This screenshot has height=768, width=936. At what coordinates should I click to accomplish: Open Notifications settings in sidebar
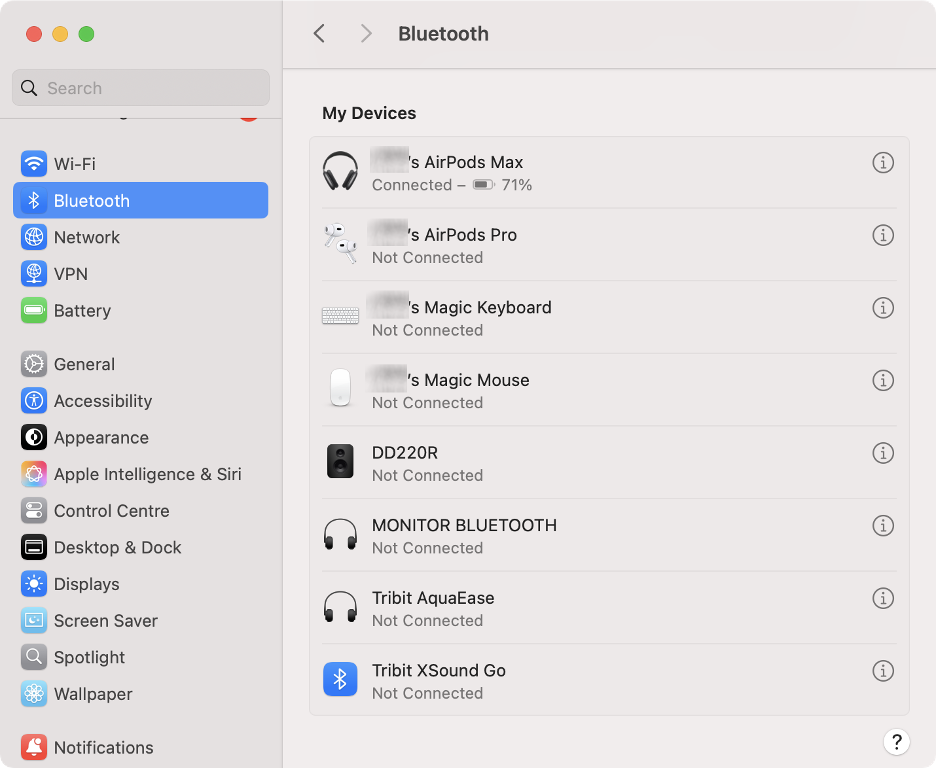[x=140, y=747]
